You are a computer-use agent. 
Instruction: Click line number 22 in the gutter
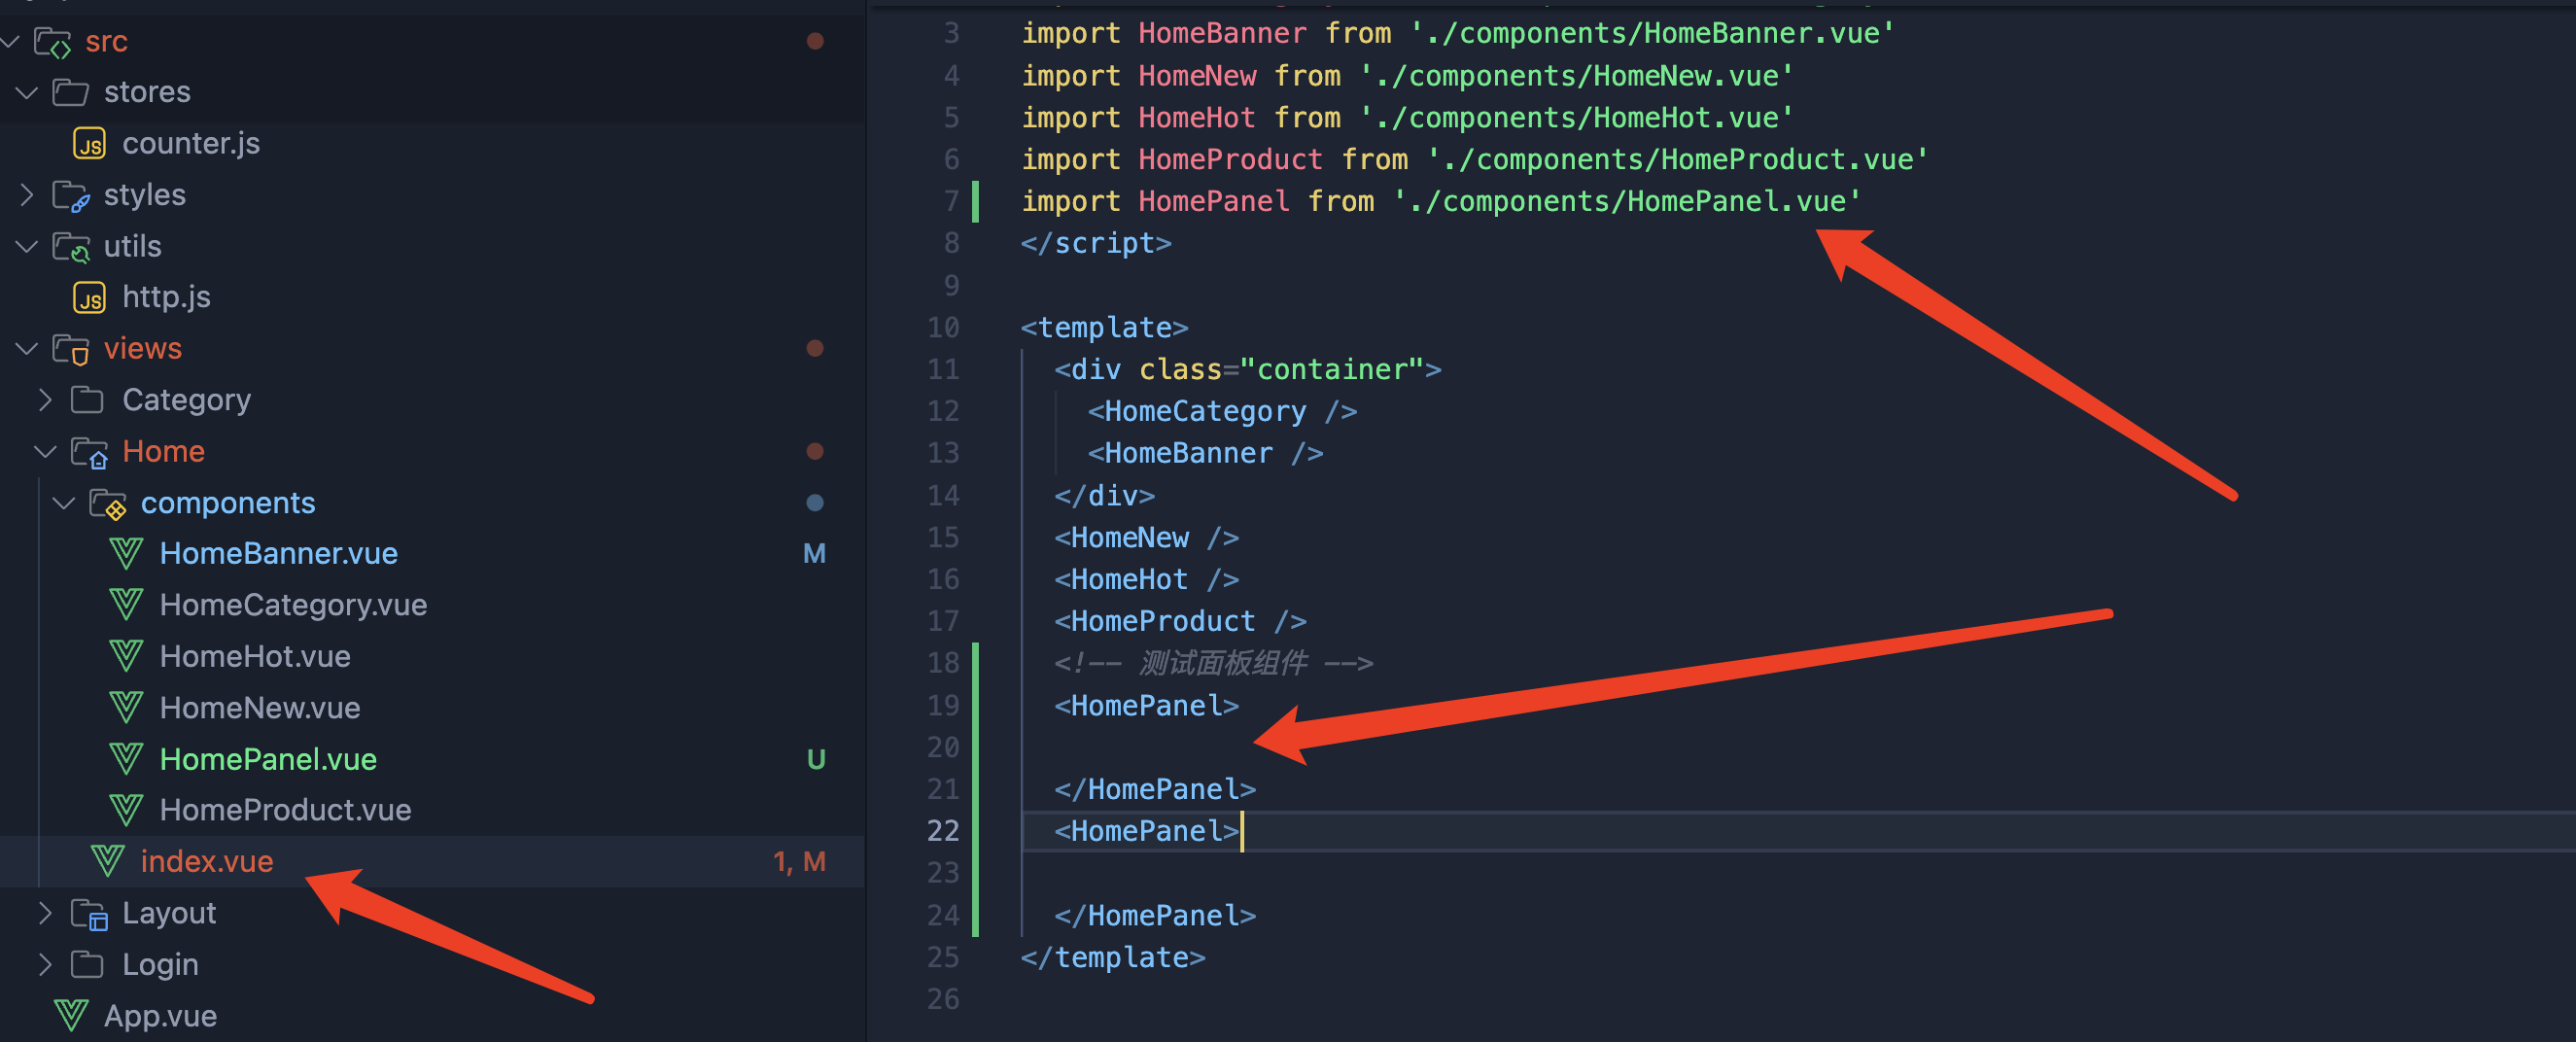click(x=943, y=830)
